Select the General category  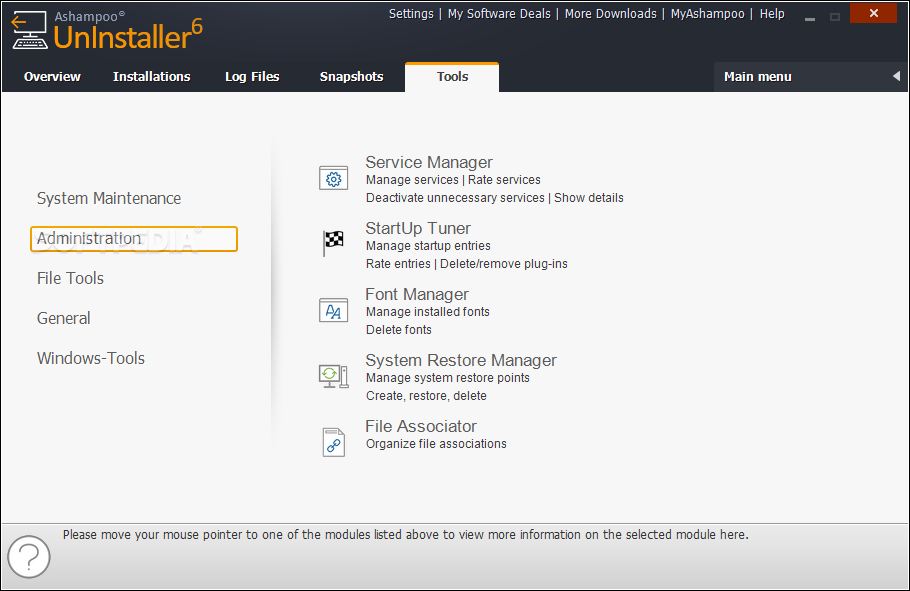[64, 319]
